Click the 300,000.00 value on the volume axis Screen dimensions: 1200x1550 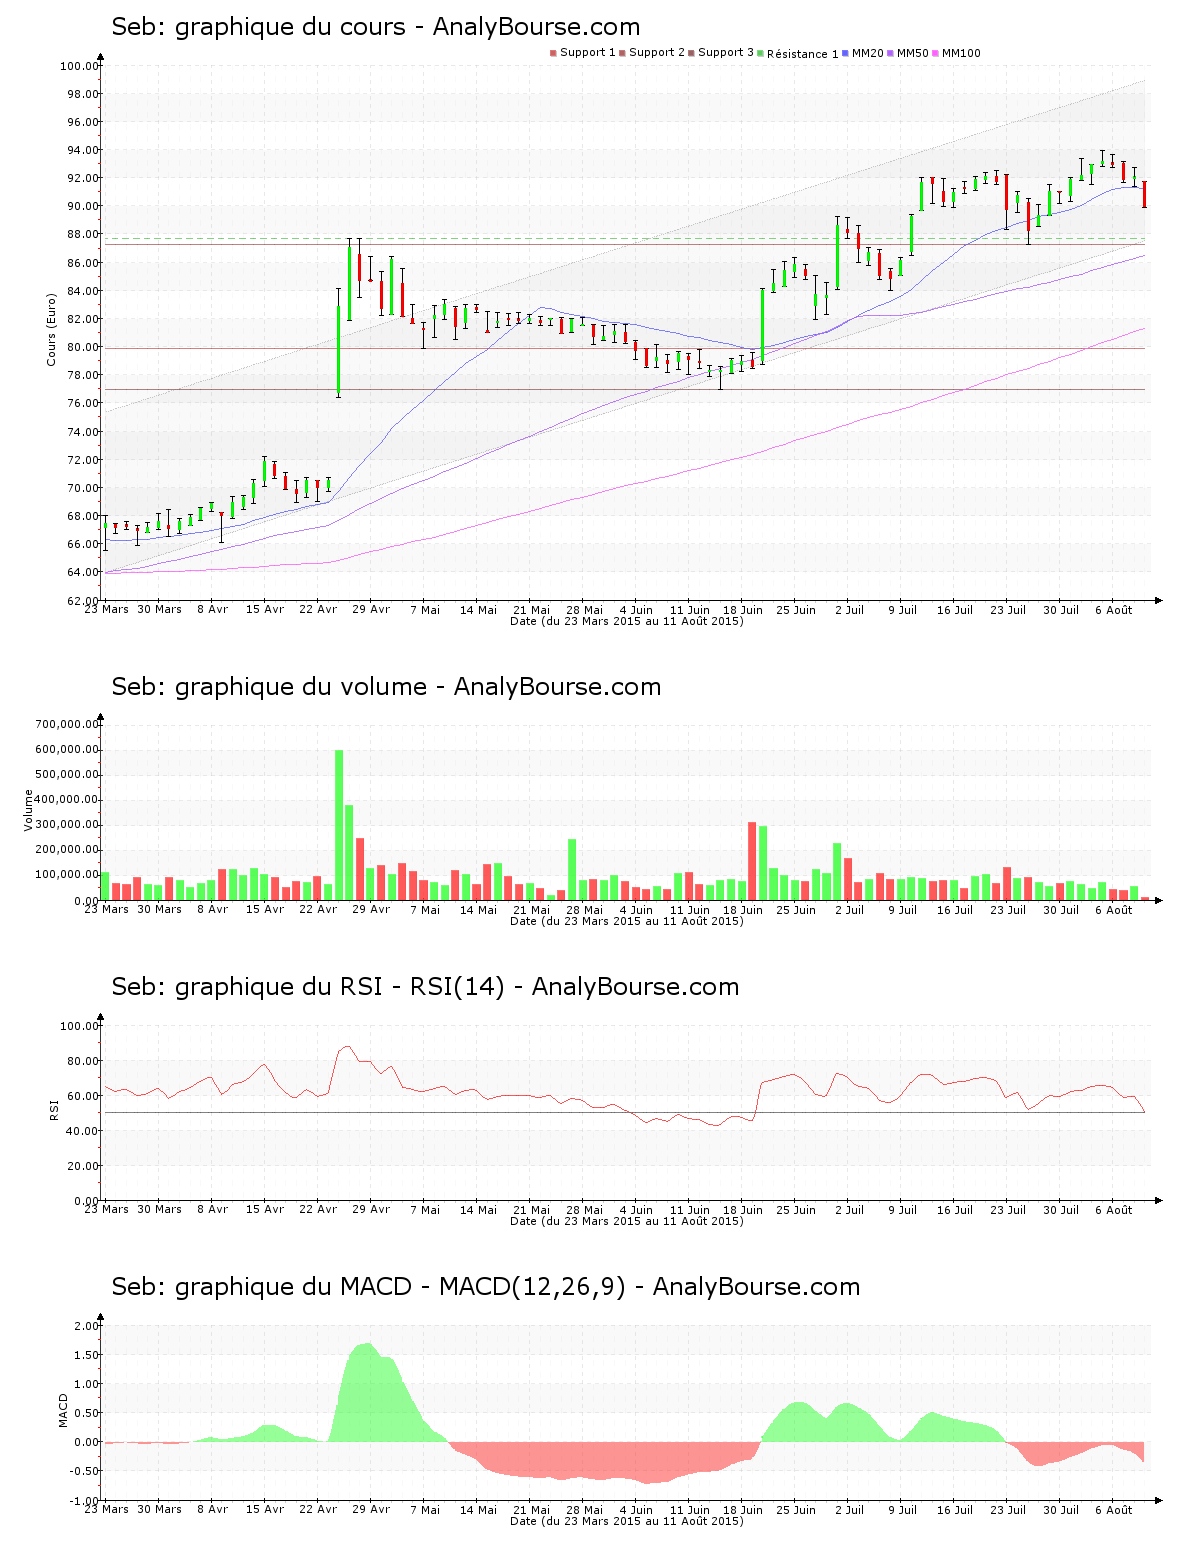click(66, 825)
